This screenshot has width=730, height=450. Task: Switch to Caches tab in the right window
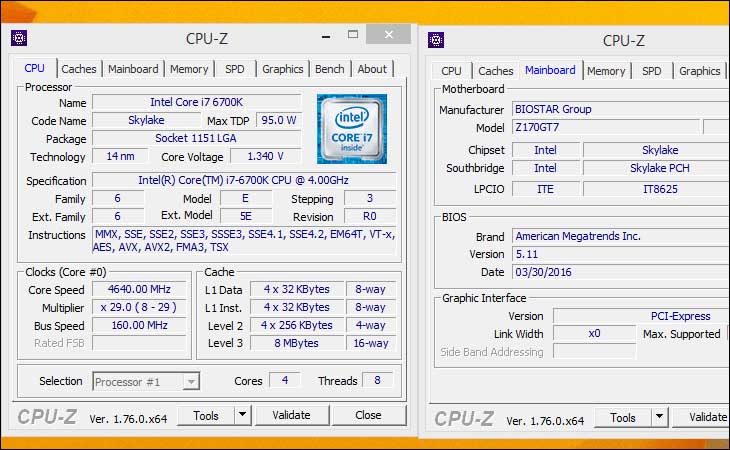tap(495, 71)
